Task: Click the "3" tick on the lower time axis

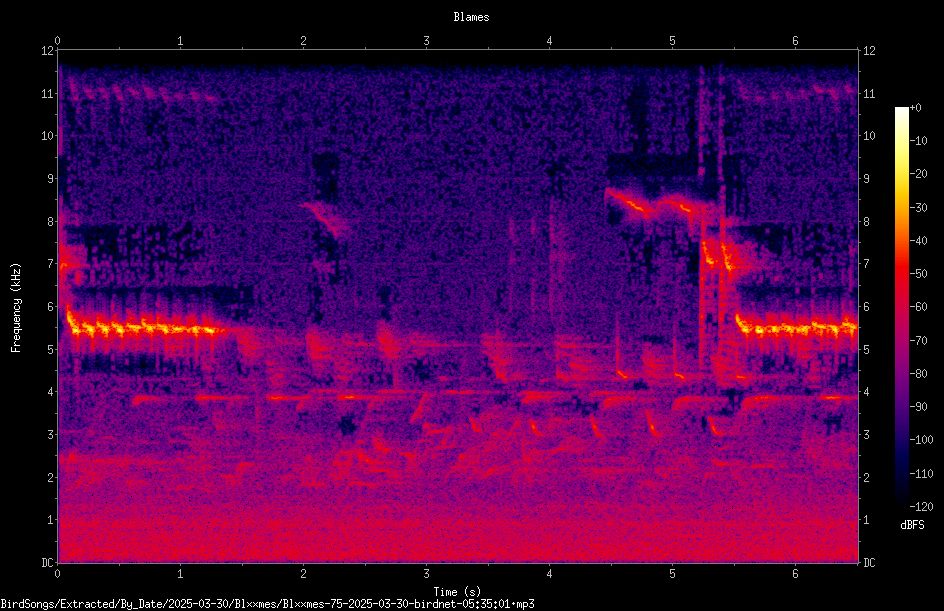Action: 426,574
